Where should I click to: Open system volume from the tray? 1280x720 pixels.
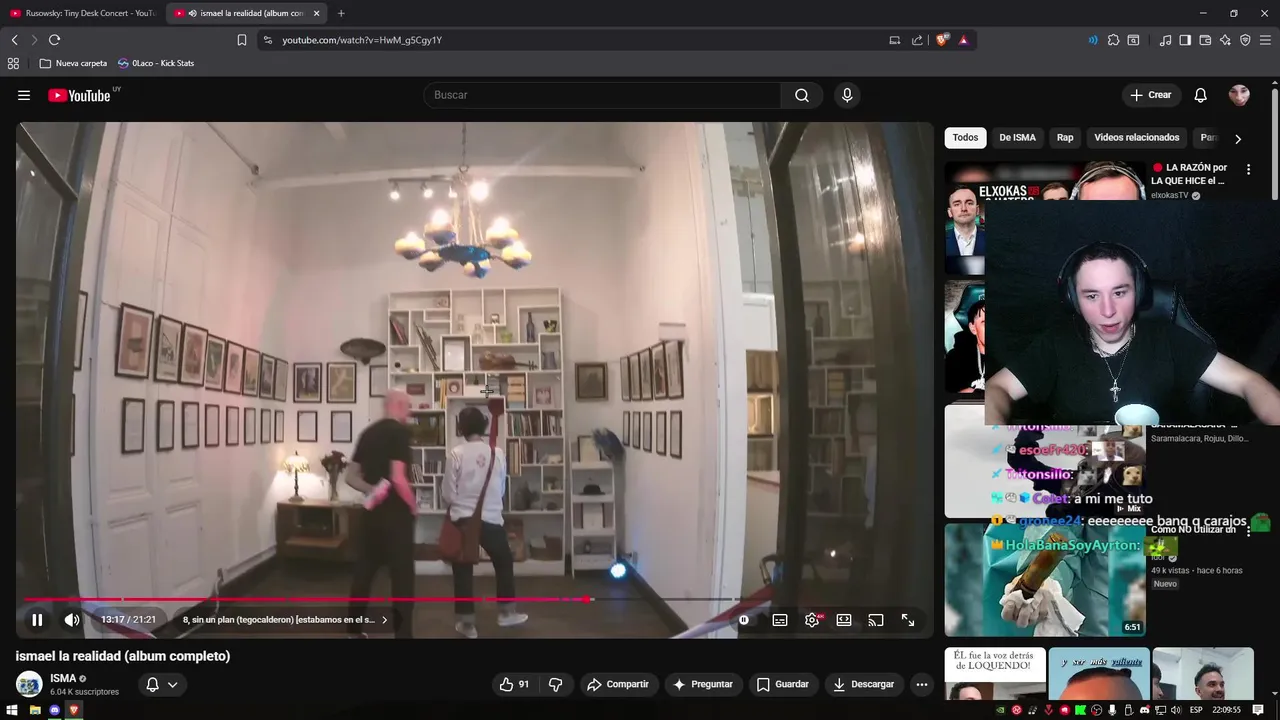tap(1176, 710)
